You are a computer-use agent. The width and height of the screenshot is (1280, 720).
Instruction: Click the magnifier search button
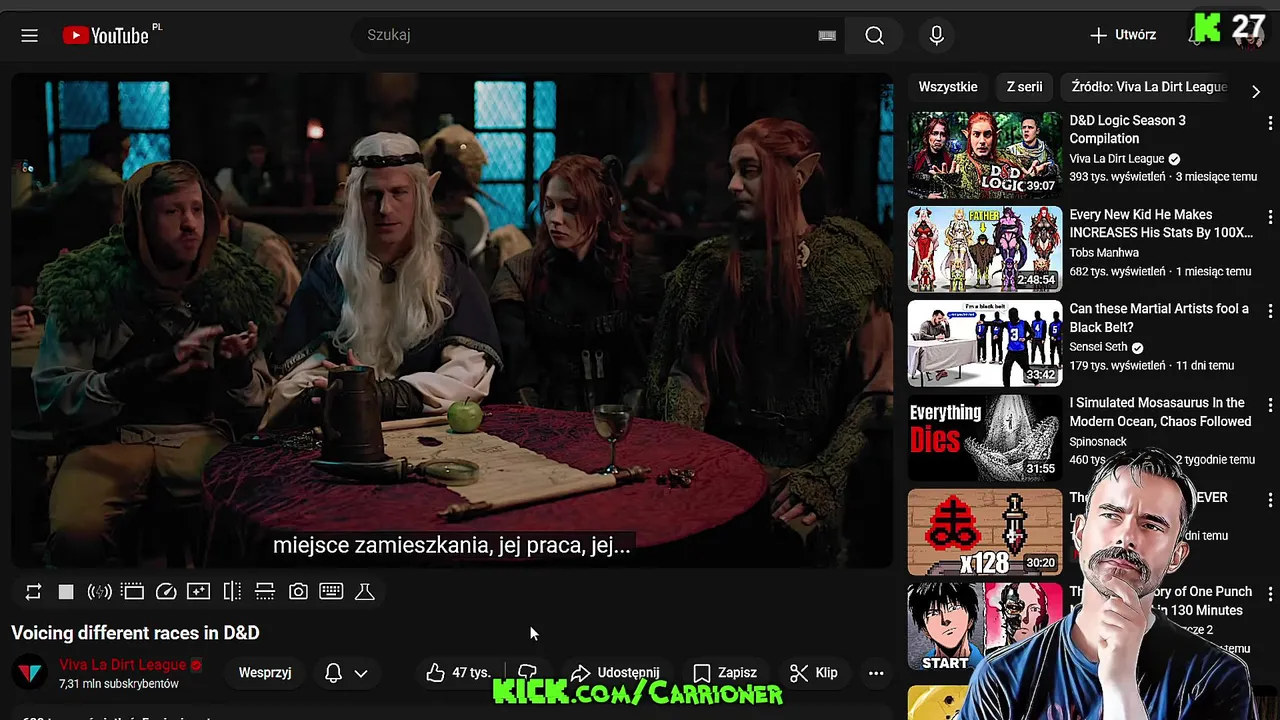click(874, 35)
